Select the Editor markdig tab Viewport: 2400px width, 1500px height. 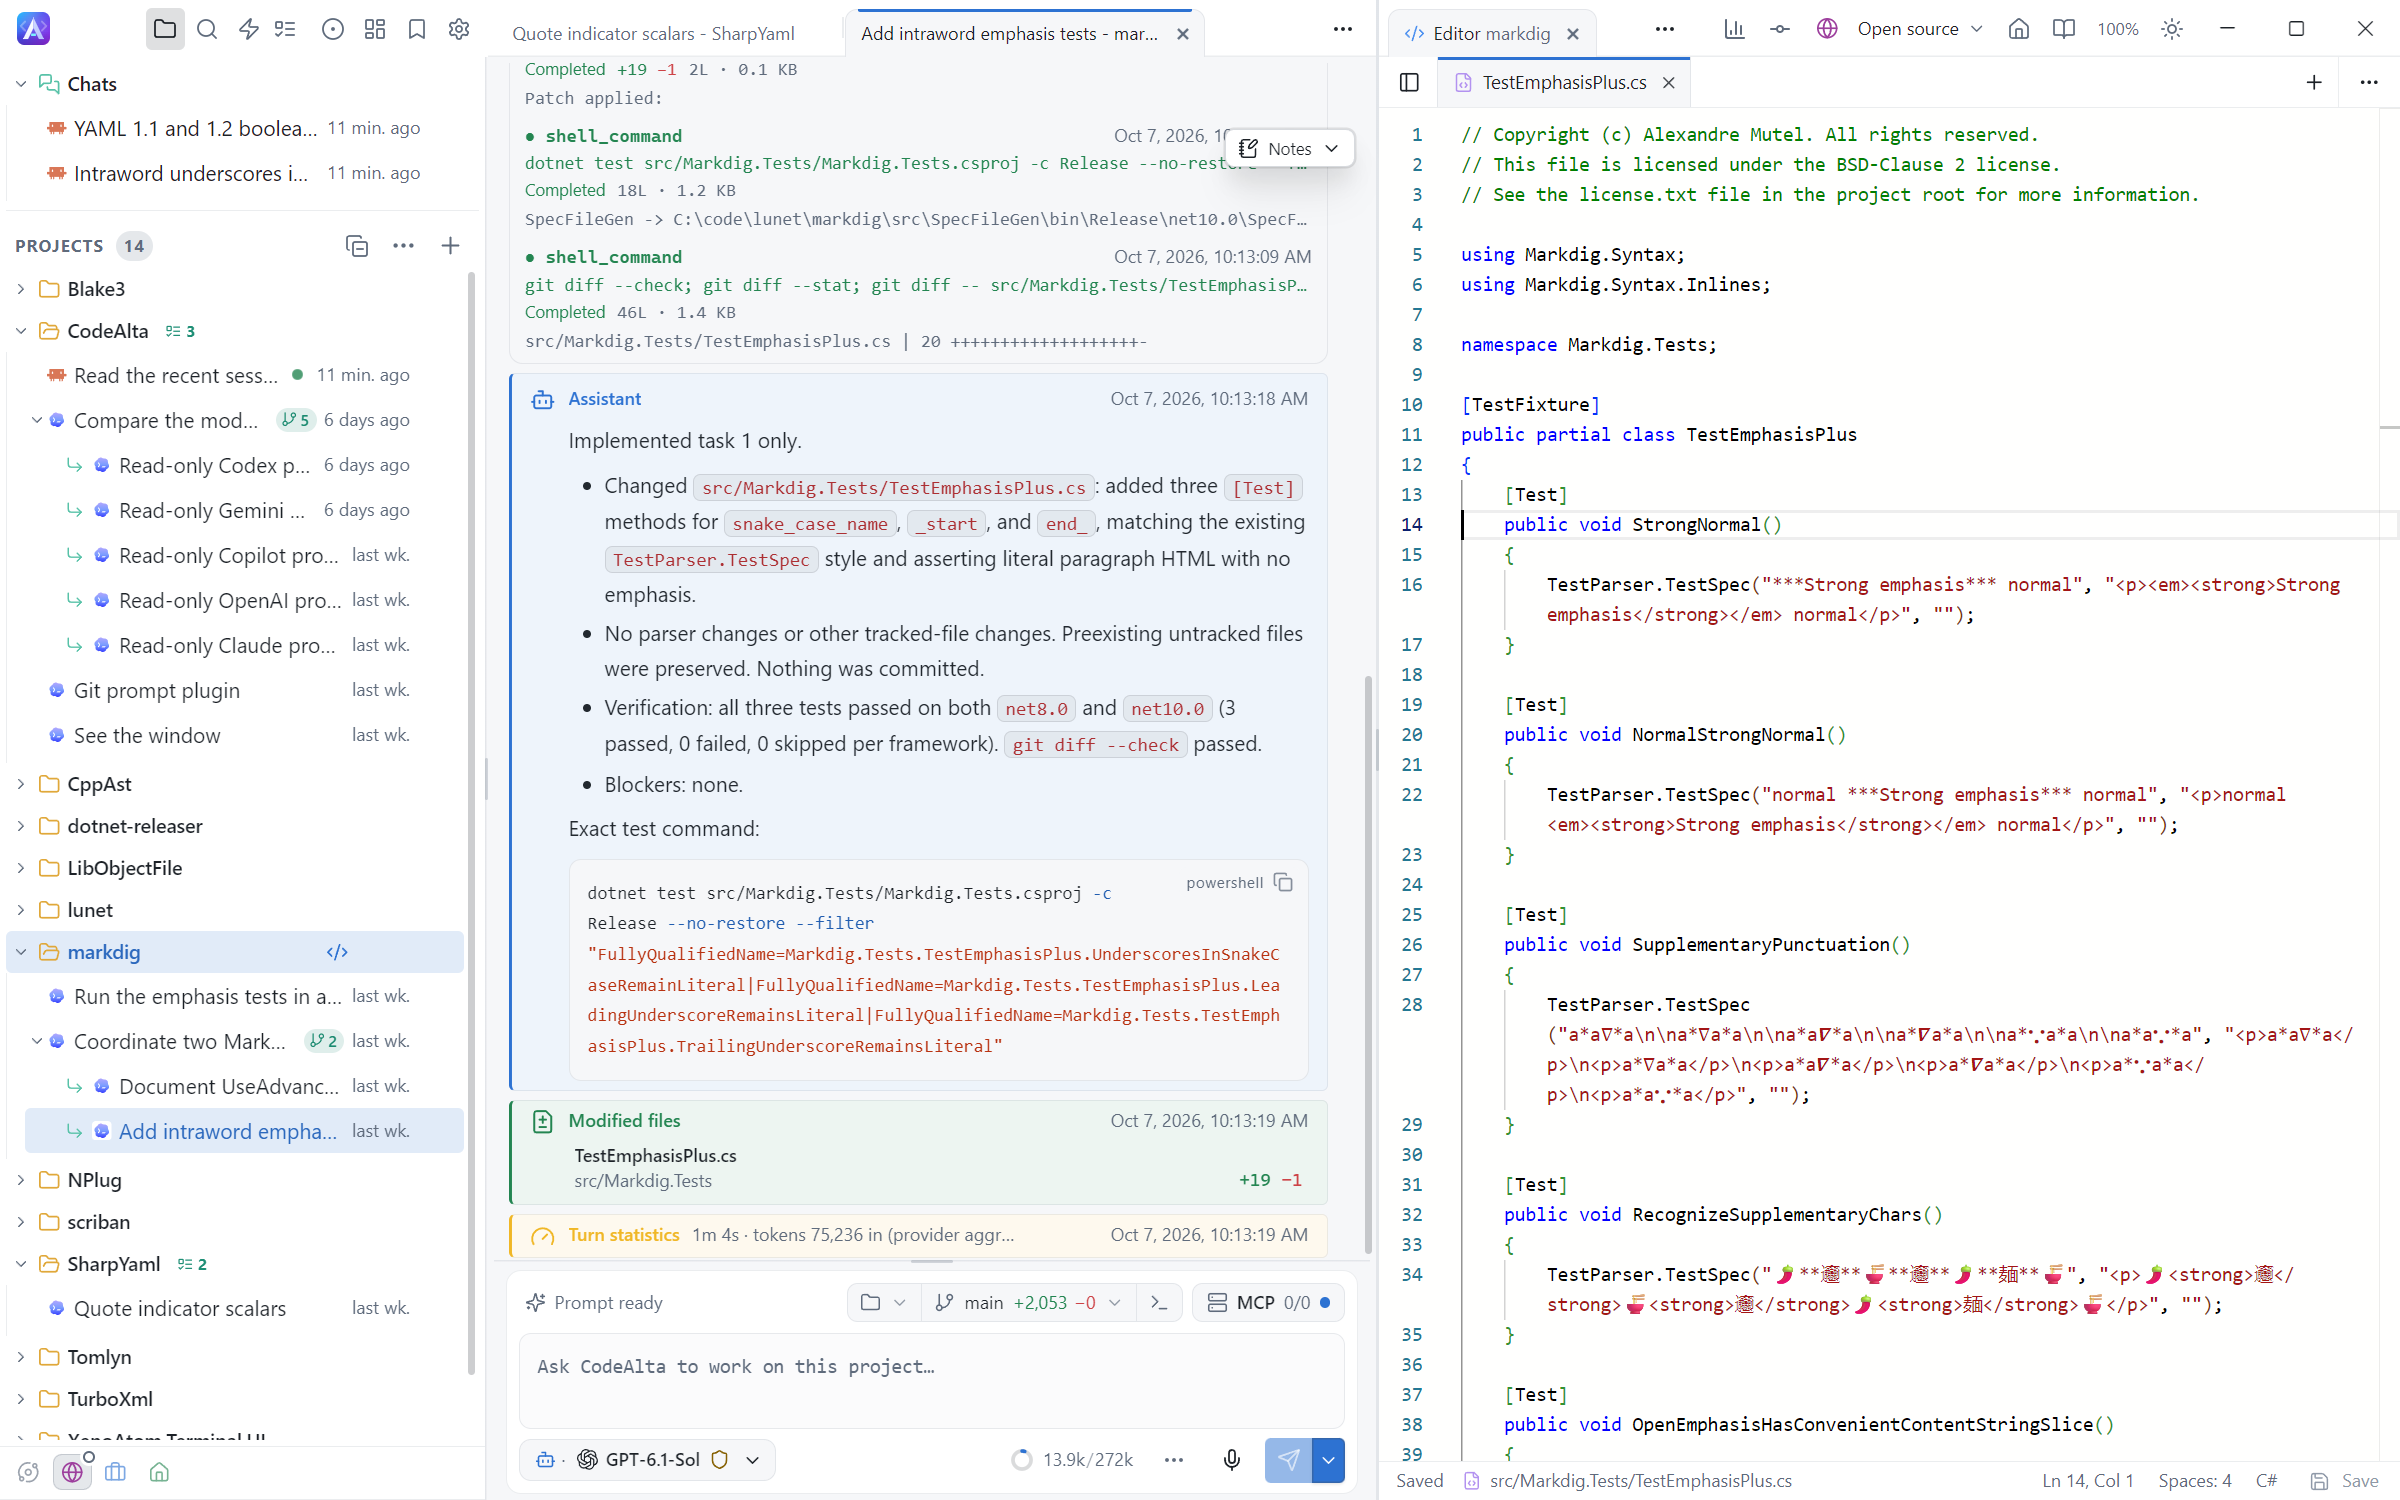click(1491, 33)
